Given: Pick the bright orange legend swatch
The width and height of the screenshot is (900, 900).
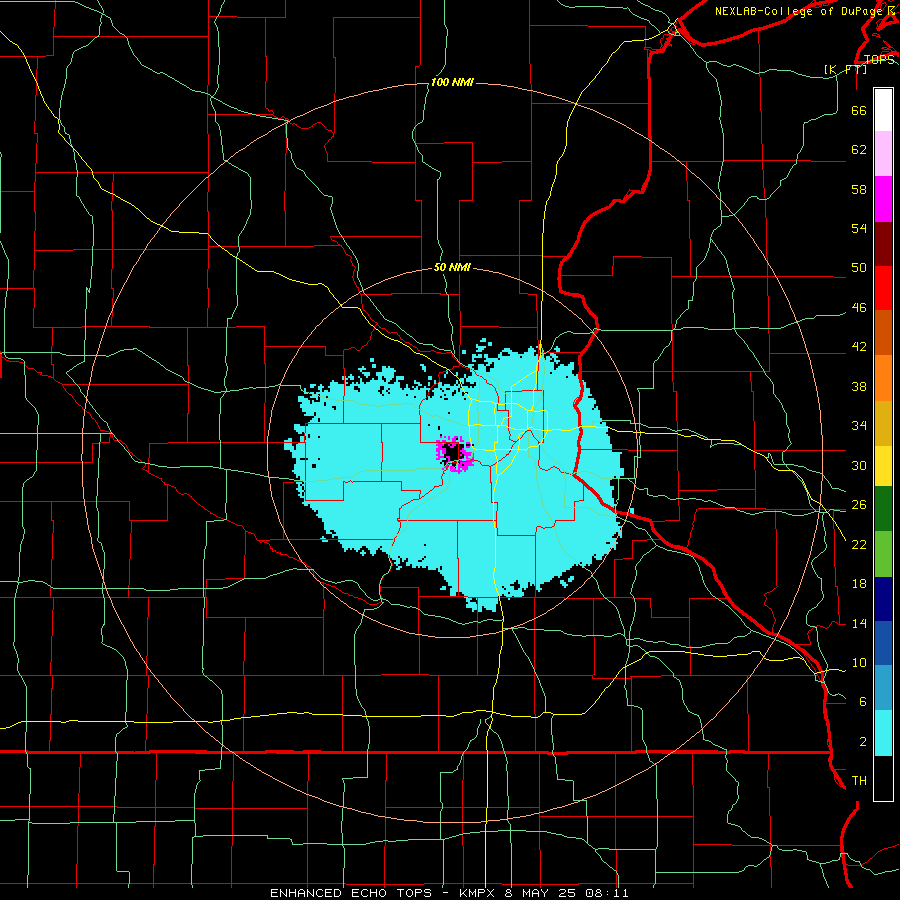Looking at the screenshot, I should [883, 378].
